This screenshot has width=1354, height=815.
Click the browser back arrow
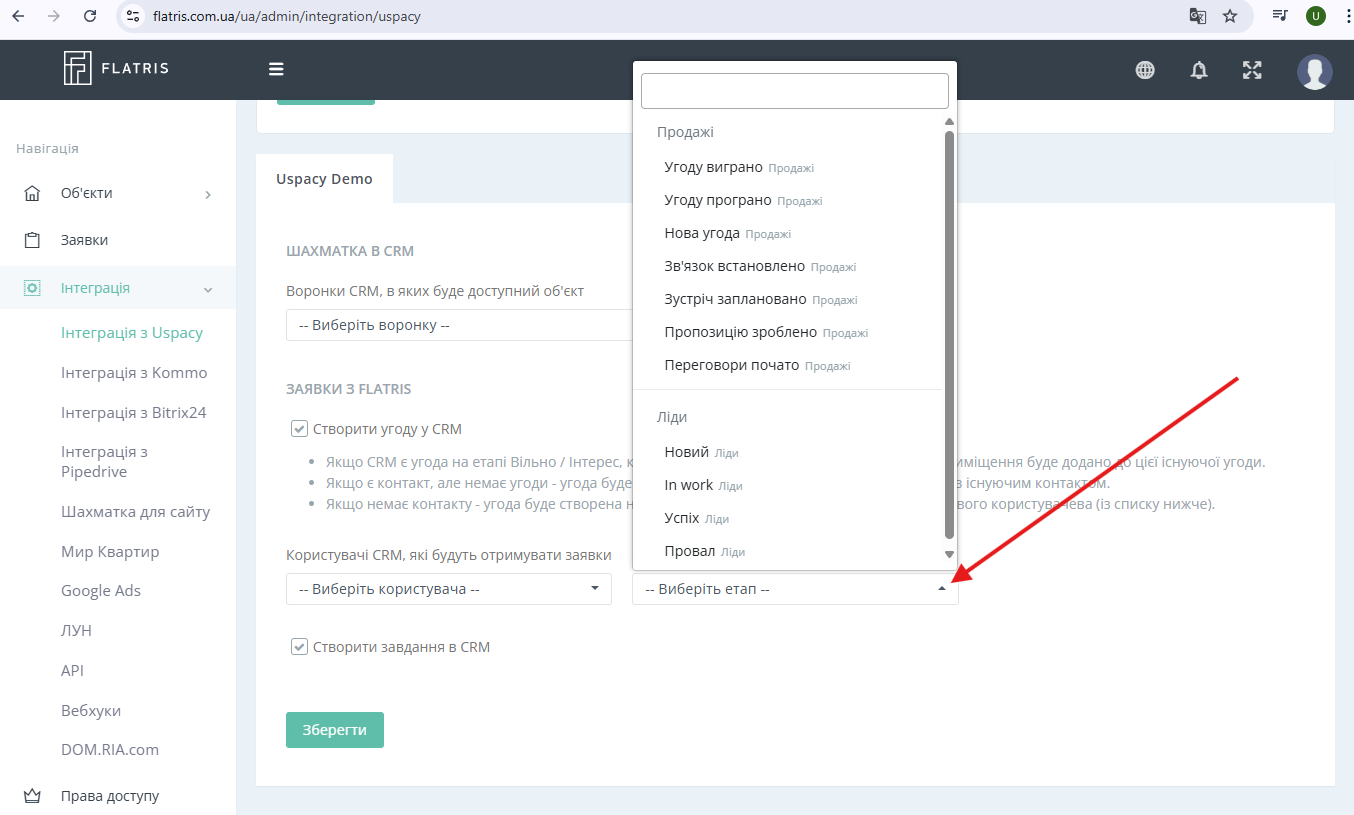coord(18,16)
